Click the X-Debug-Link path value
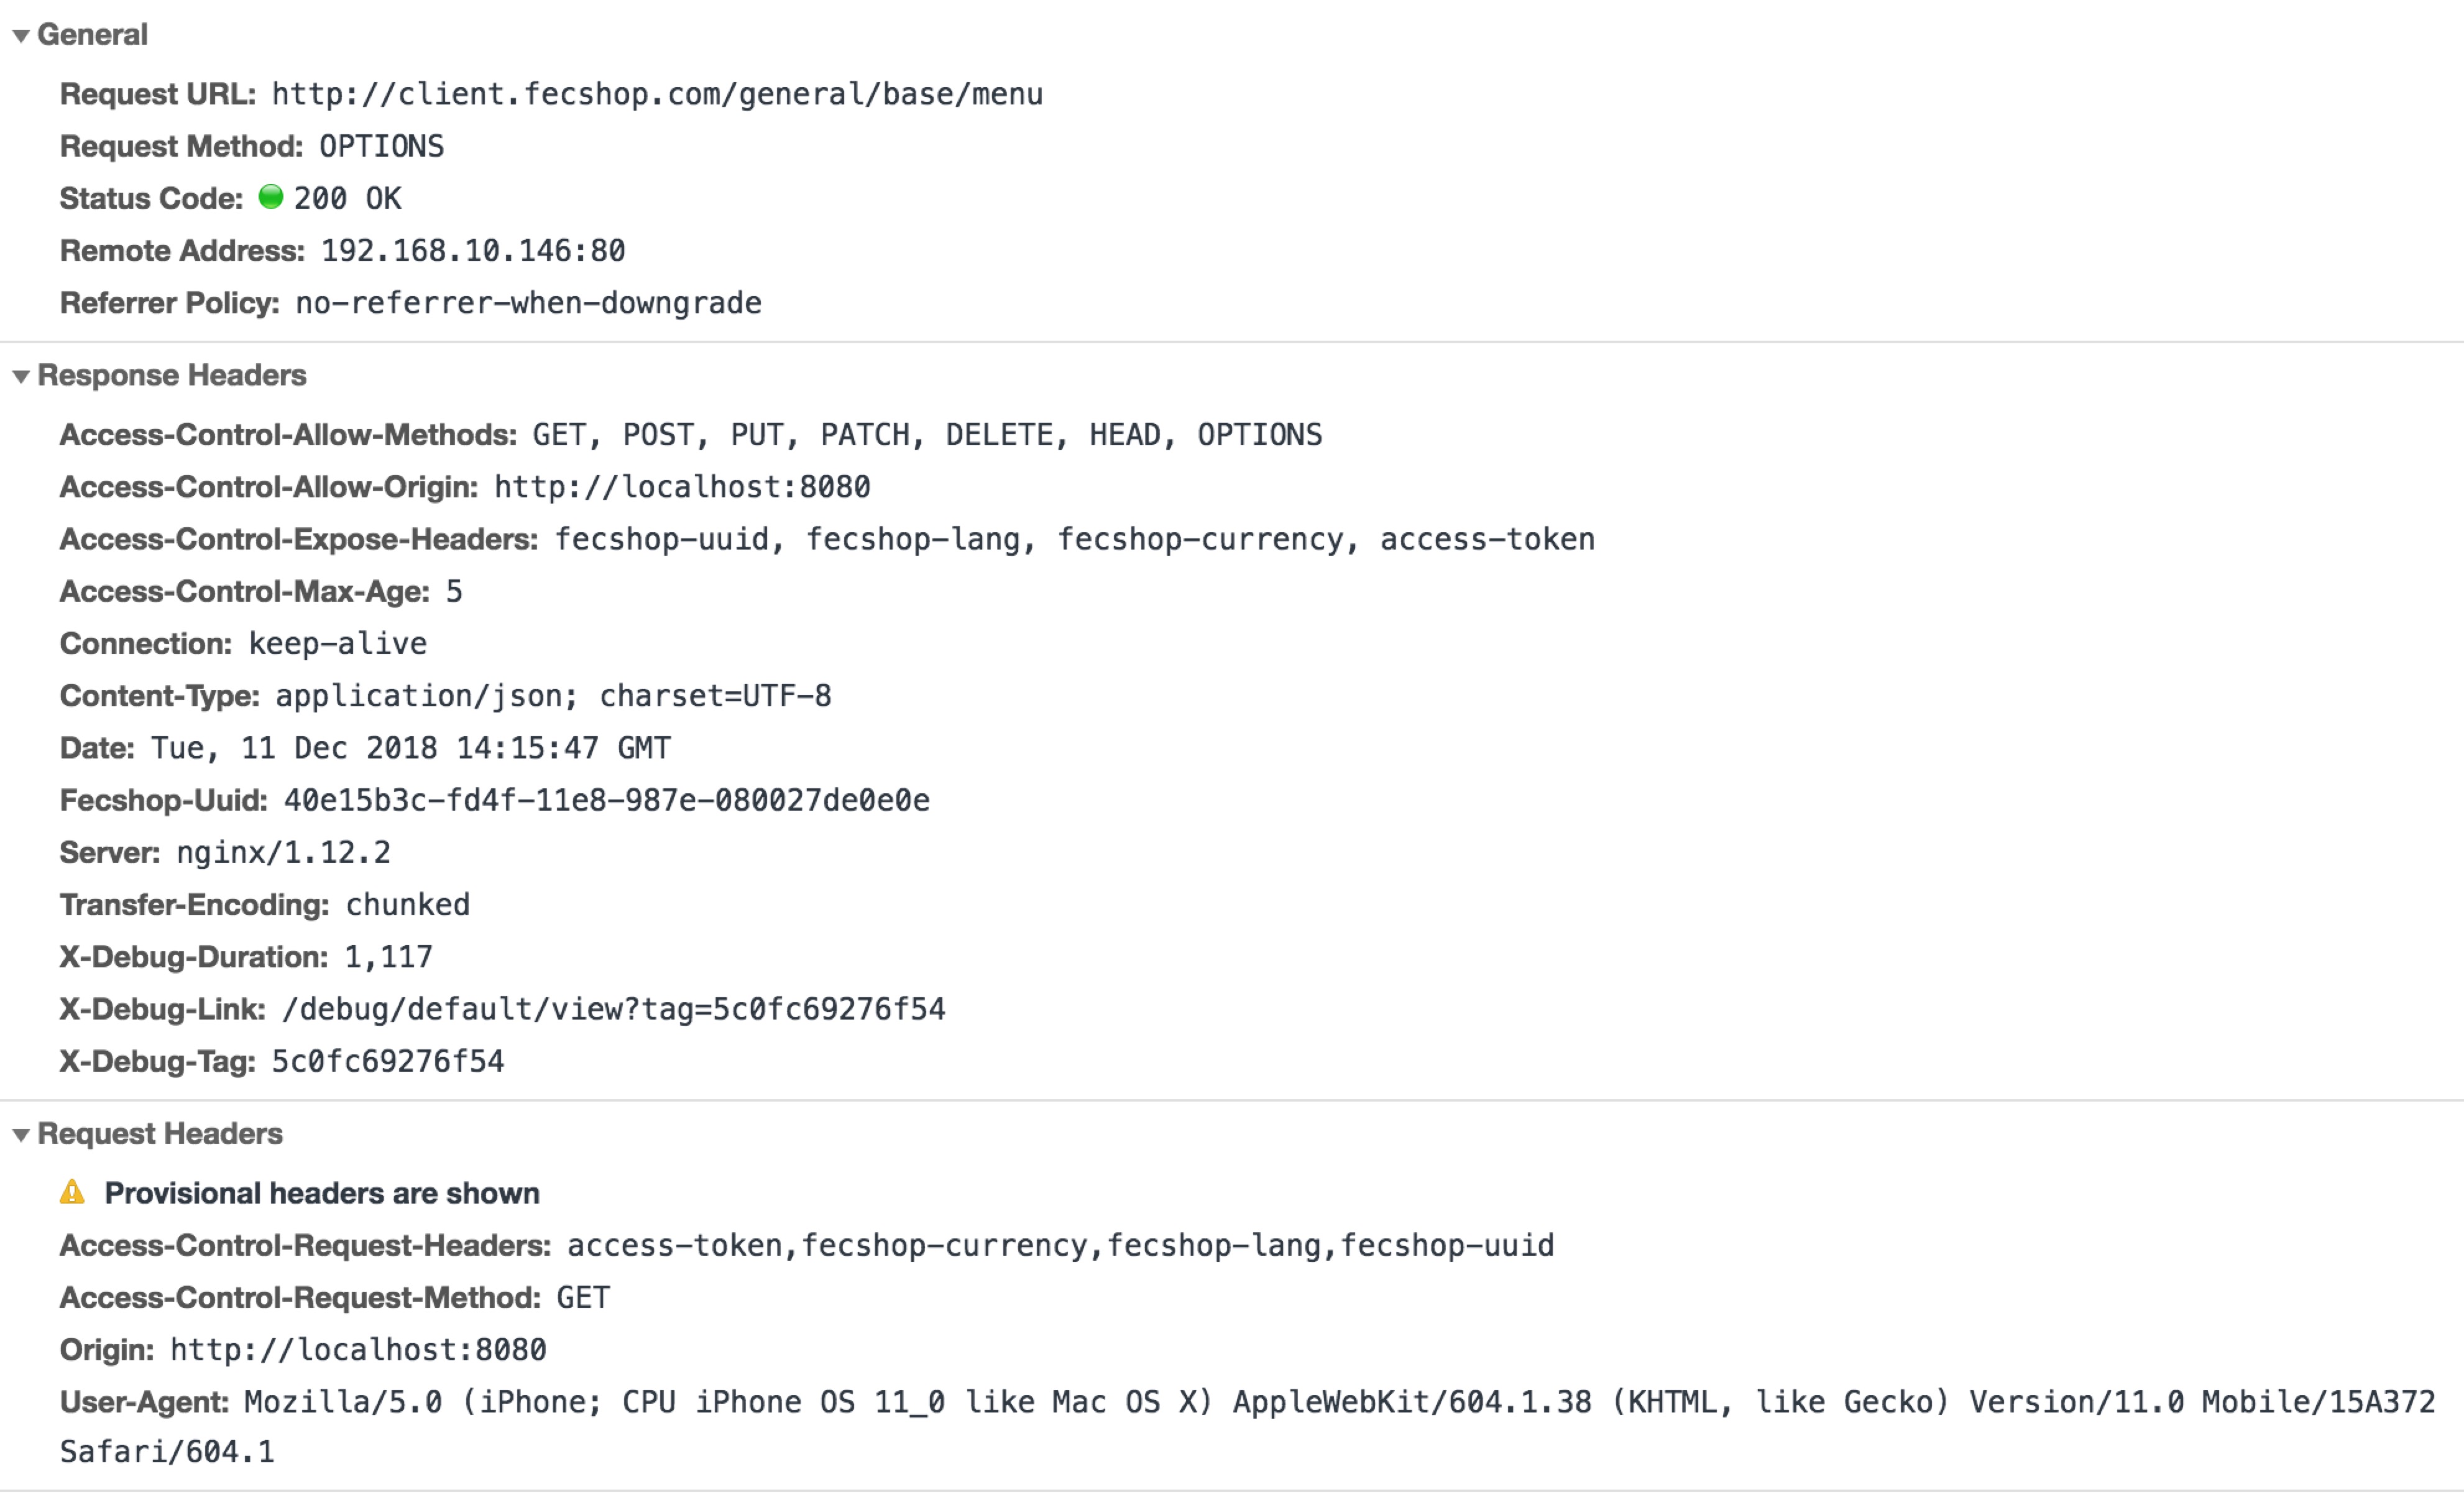 tap(613, 1009)
